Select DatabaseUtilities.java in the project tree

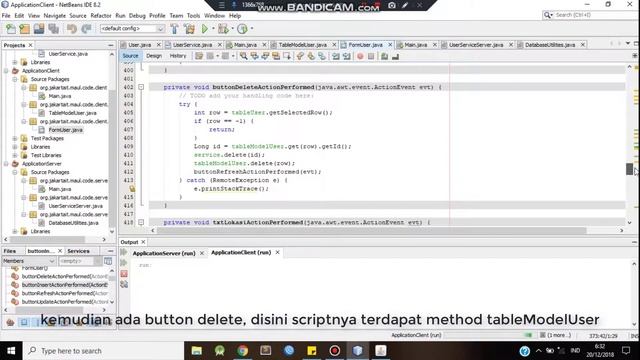point(73,223)
